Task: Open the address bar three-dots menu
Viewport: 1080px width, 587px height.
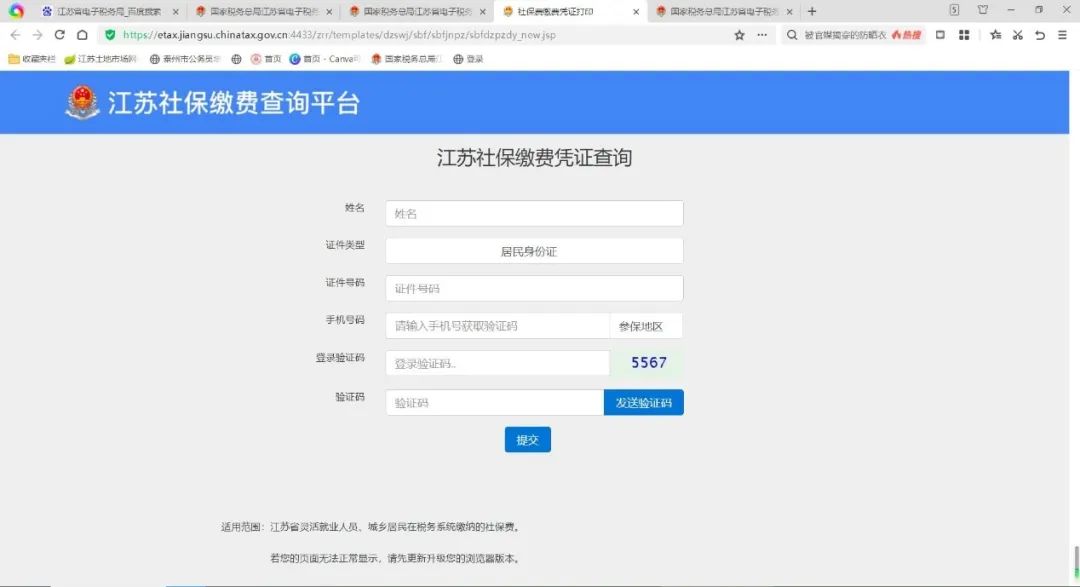Action: pyautogui.click(x=762, y=34)
